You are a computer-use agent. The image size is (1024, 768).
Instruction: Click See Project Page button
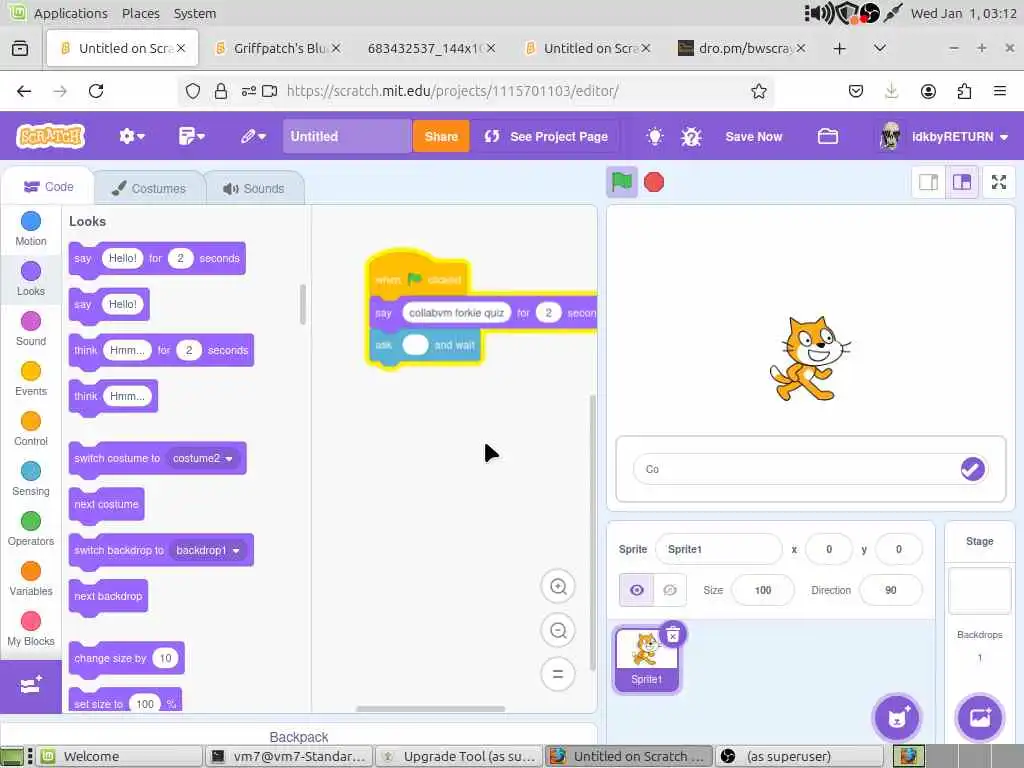545,136
